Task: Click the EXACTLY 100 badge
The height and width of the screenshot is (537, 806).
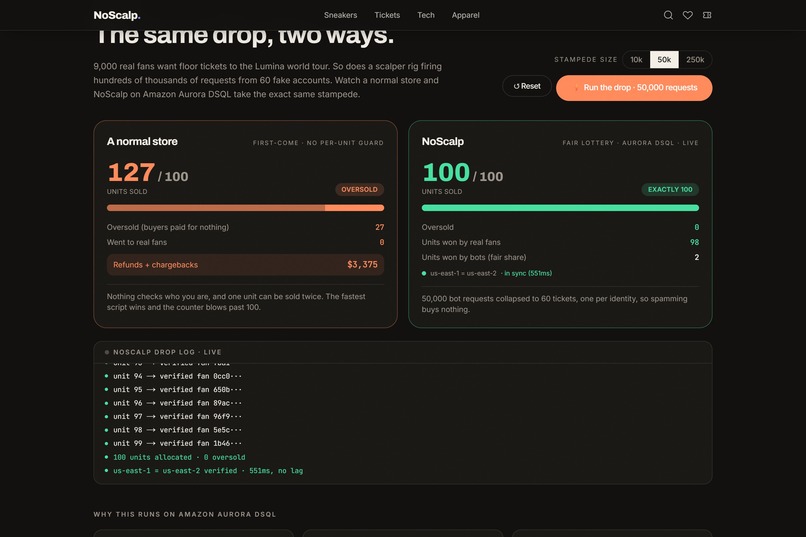Action: 670,190
